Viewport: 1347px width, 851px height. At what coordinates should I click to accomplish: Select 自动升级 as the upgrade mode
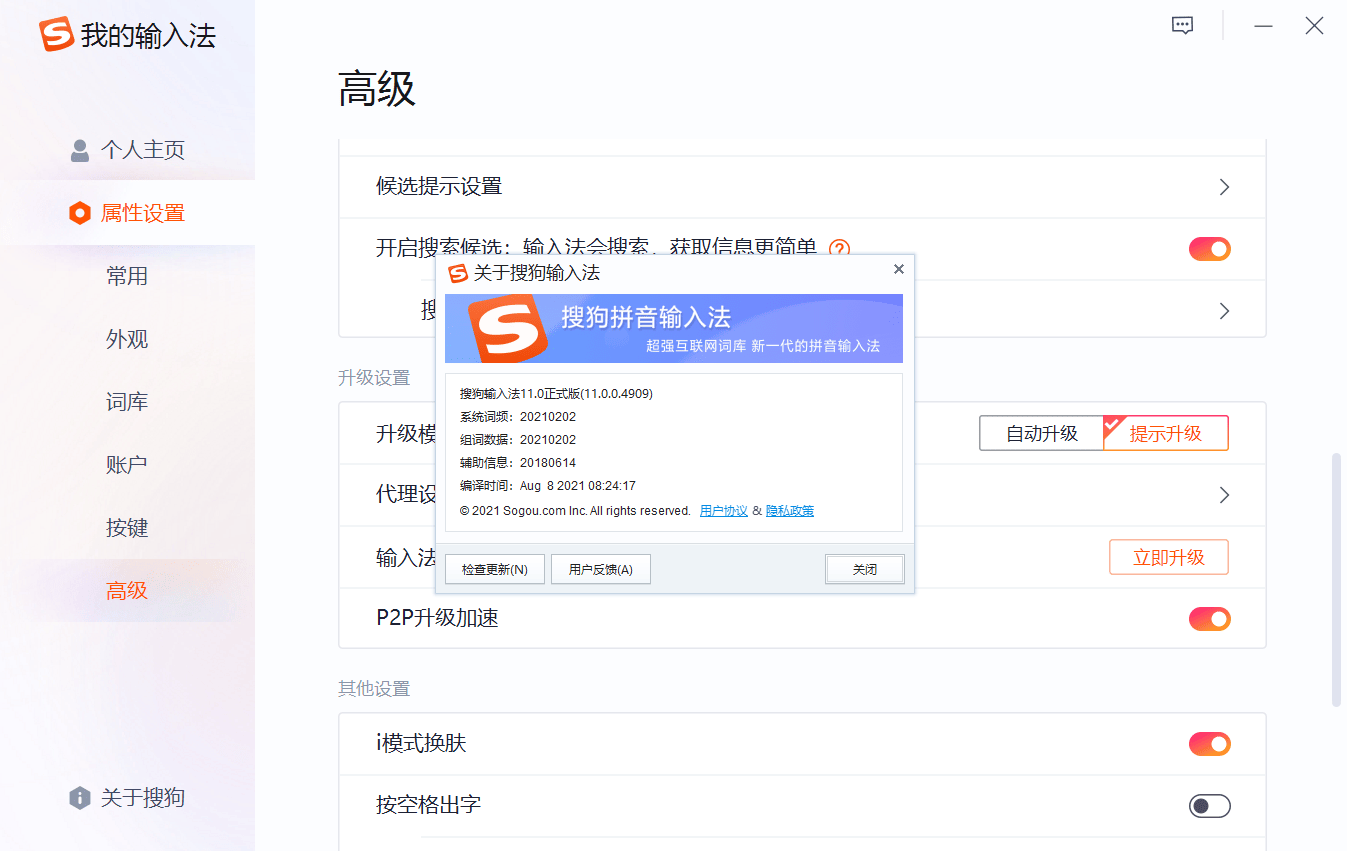(x=1040, y=433)
